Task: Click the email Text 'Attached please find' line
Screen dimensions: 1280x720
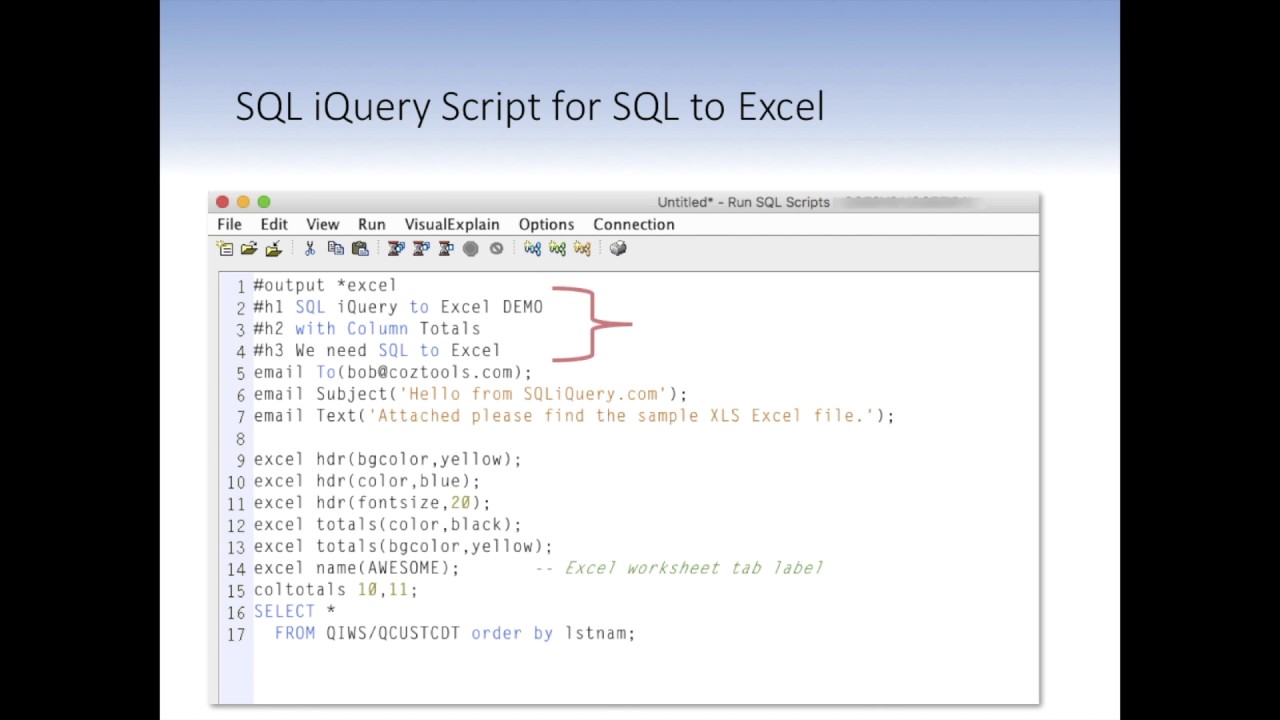Action: (574, 416)
